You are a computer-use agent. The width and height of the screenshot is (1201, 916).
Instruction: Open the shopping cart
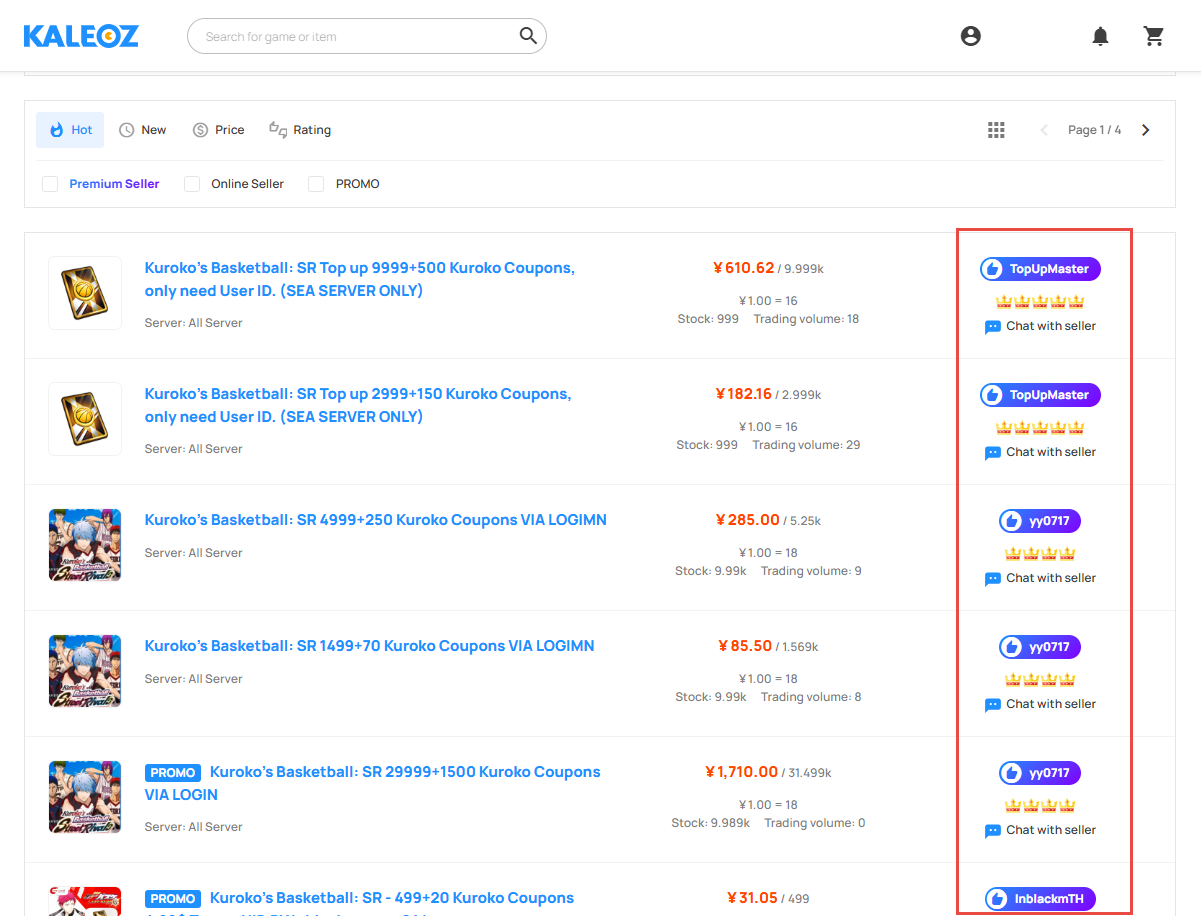point(1154,37)
